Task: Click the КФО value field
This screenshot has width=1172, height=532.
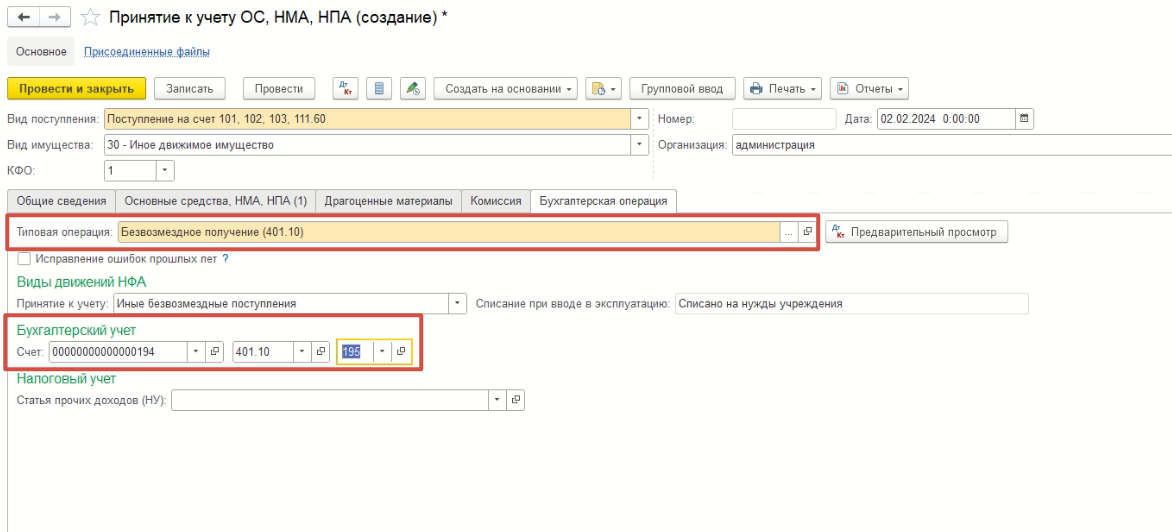Action: pyautogui.click(x=130, y=170)
